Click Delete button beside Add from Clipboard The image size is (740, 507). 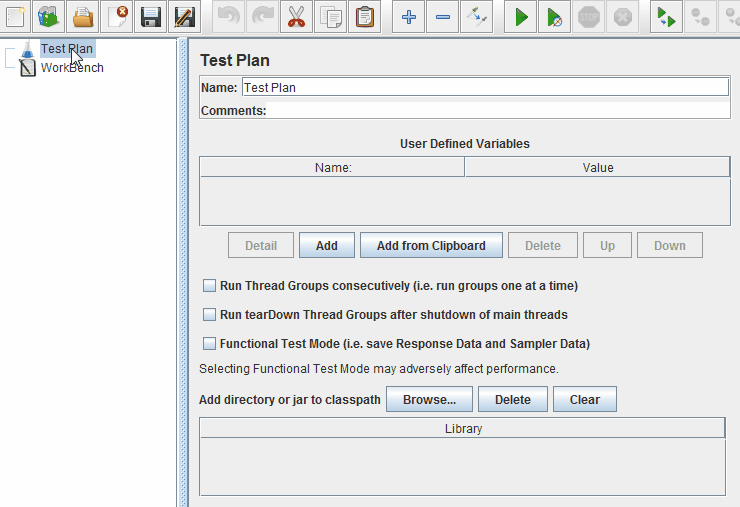pos(543,245)
